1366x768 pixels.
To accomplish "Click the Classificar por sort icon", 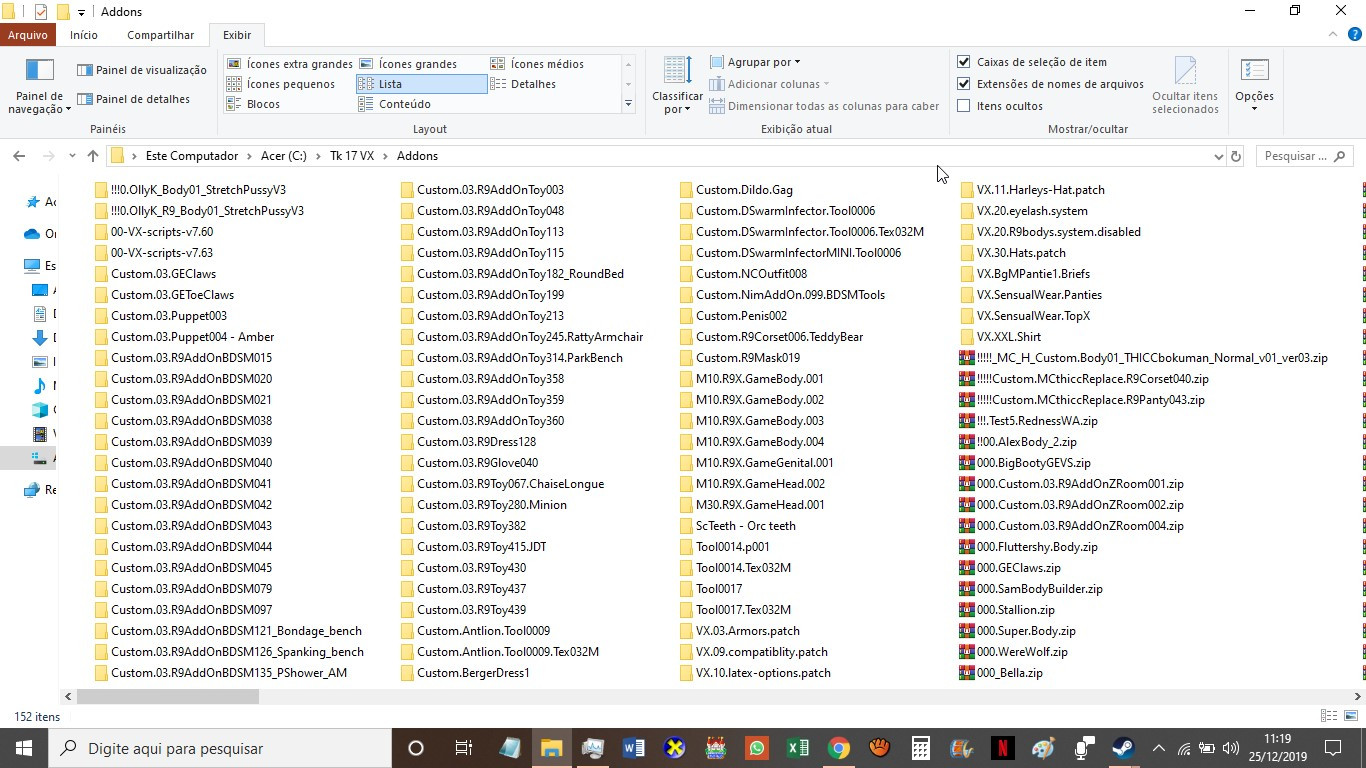I will [x=677, y=72].
